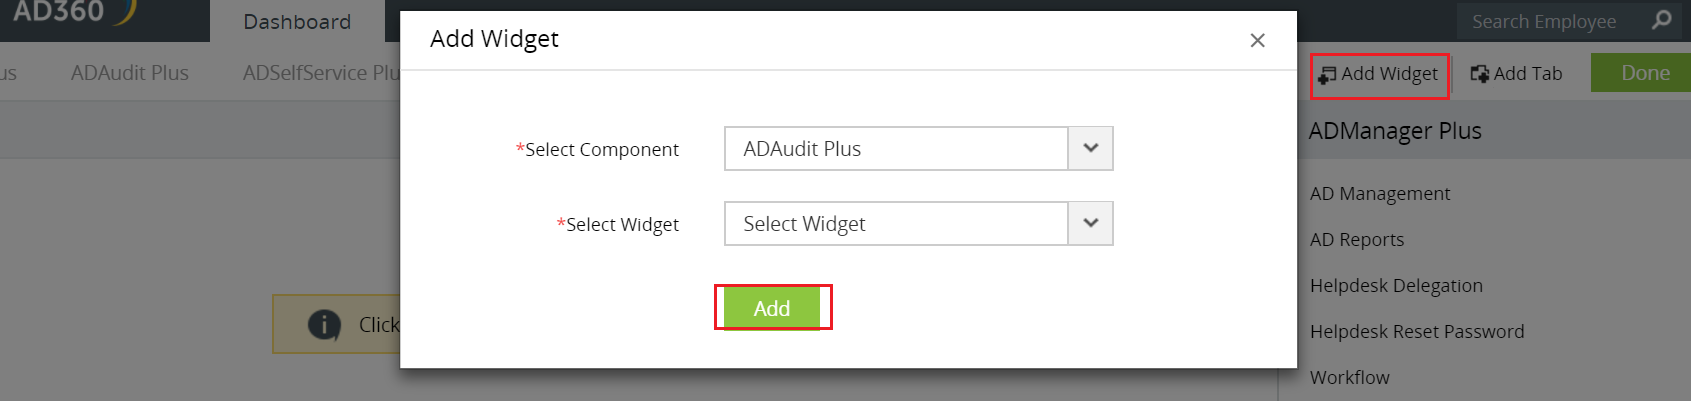Click the Add Widget icon
Viewport: 1691px width, 401px height.
tap(1327, 75)
